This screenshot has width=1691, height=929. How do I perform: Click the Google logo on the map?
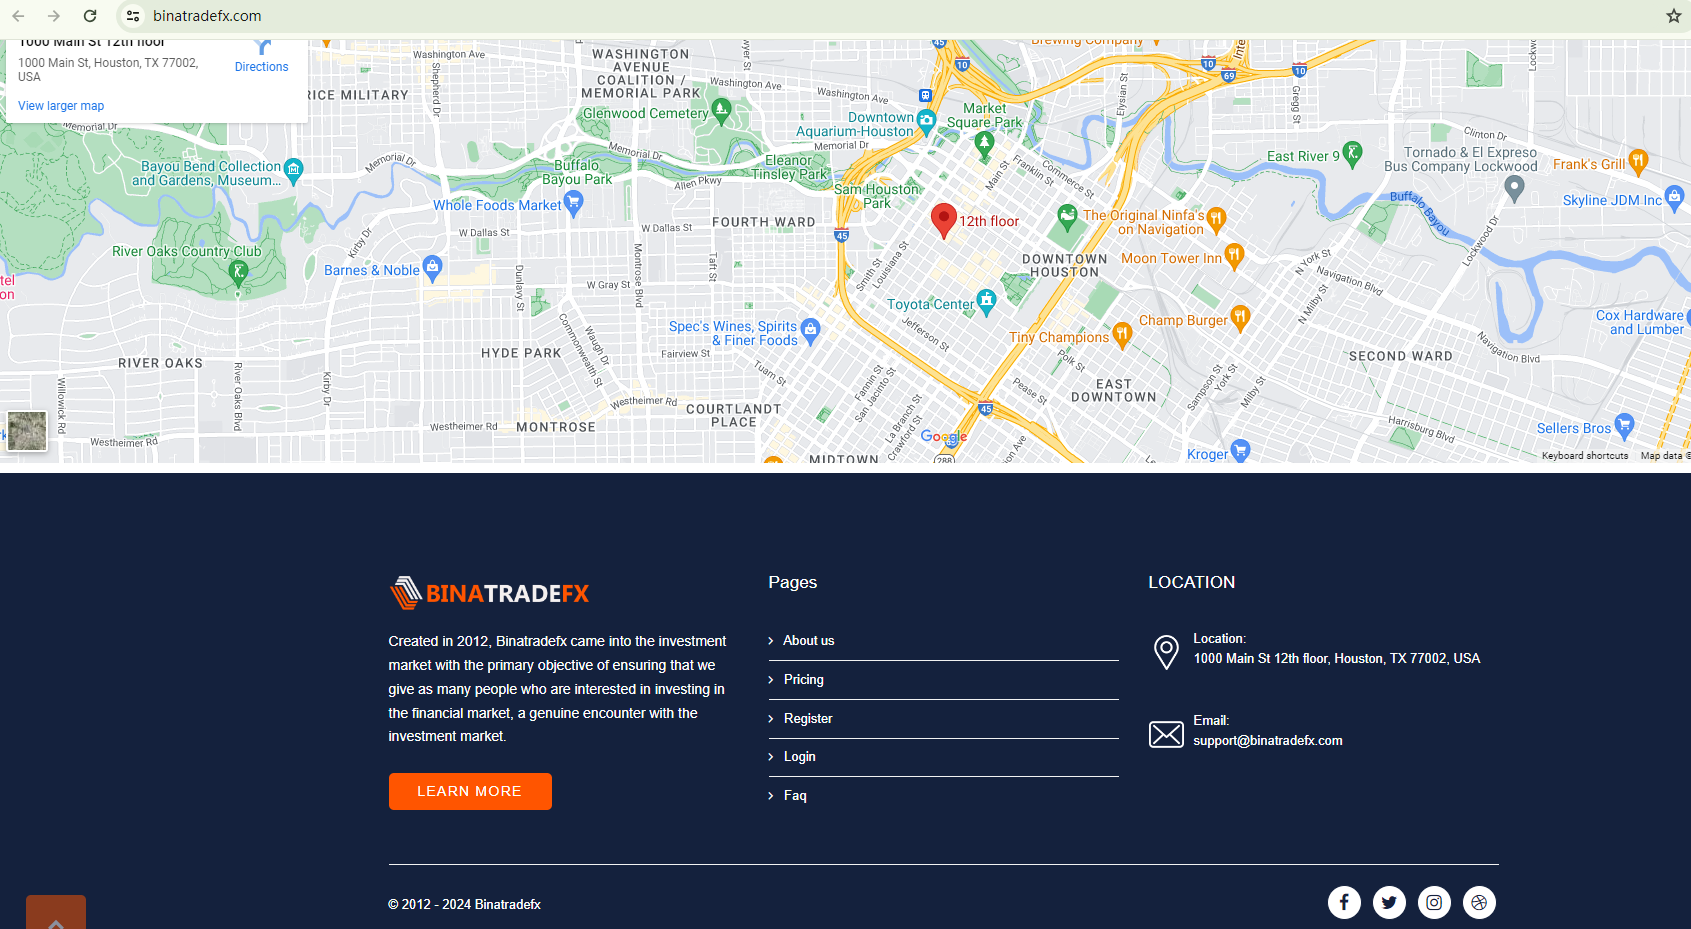click(944, 437)
